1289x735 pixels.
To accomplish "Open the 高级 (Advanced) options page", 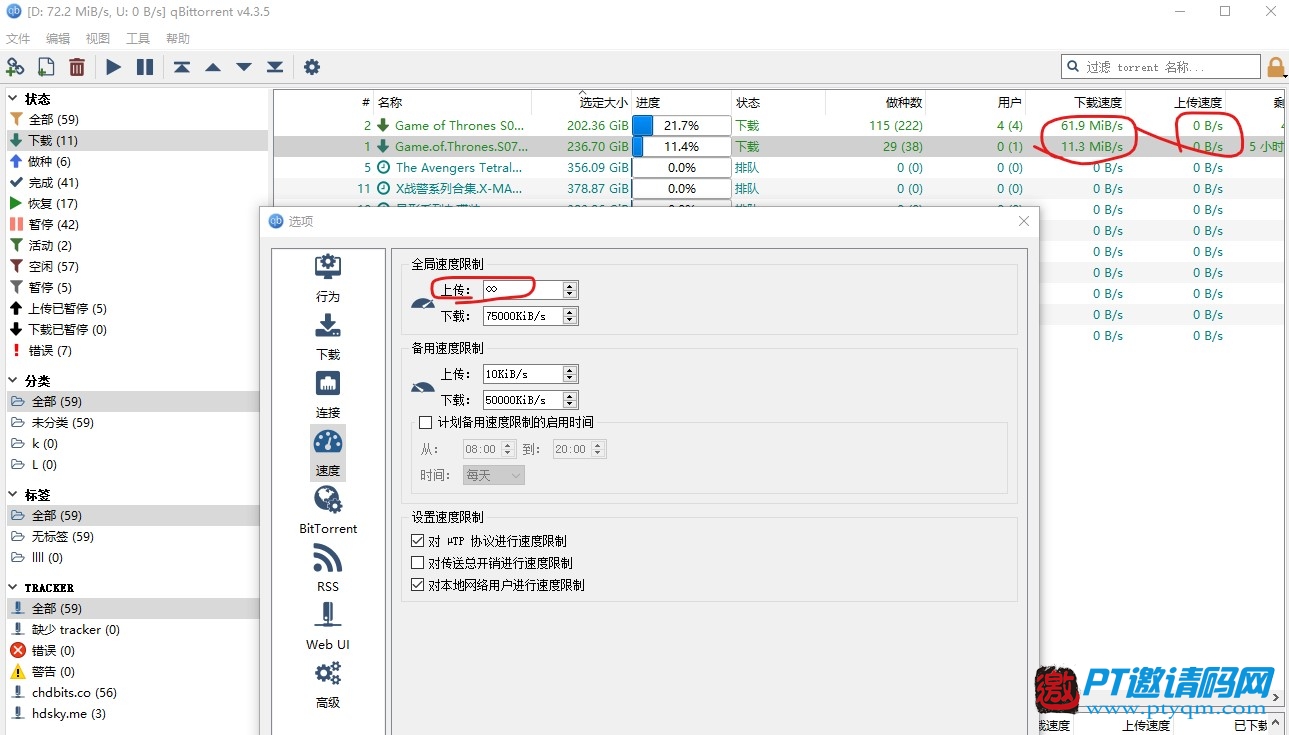I will pos(328,684).
